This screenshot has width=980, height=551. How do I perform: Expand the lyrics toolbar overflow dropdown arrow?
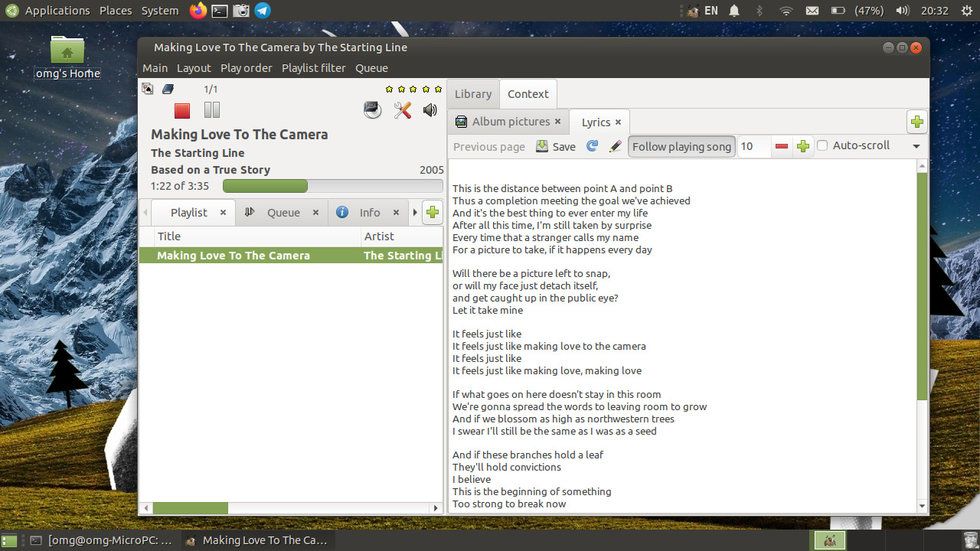916,147
